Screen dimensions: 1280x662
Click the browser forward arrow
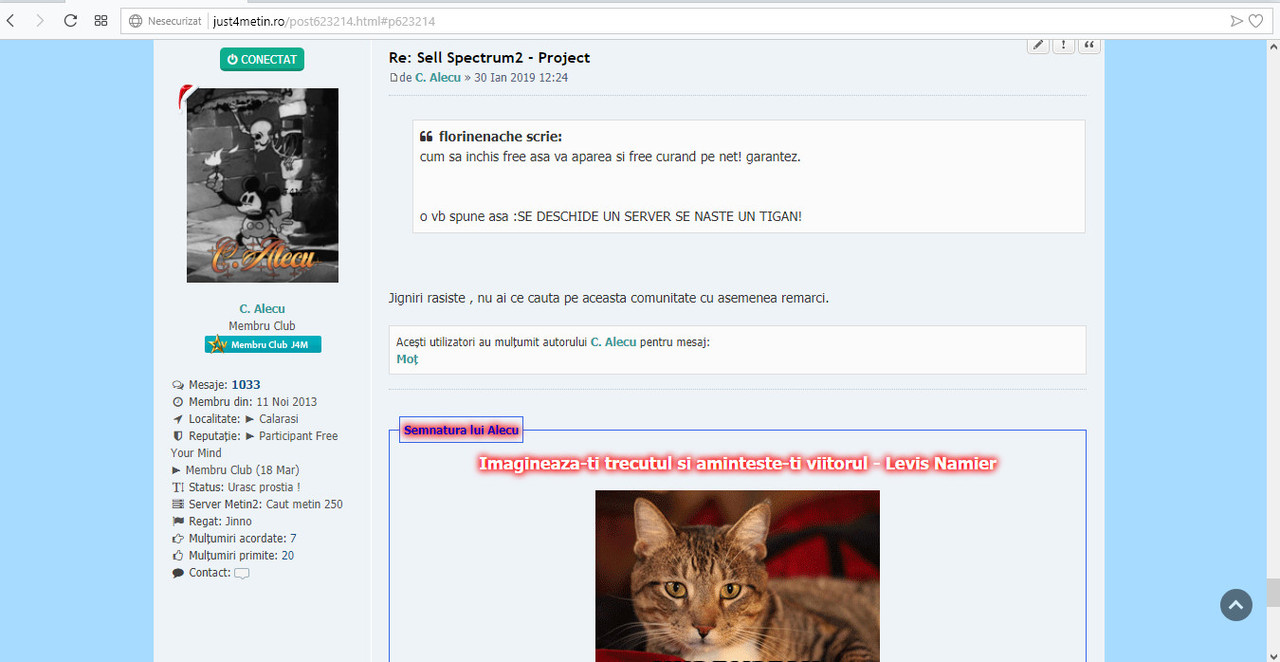pyautogui.click(x=40, y=20)
